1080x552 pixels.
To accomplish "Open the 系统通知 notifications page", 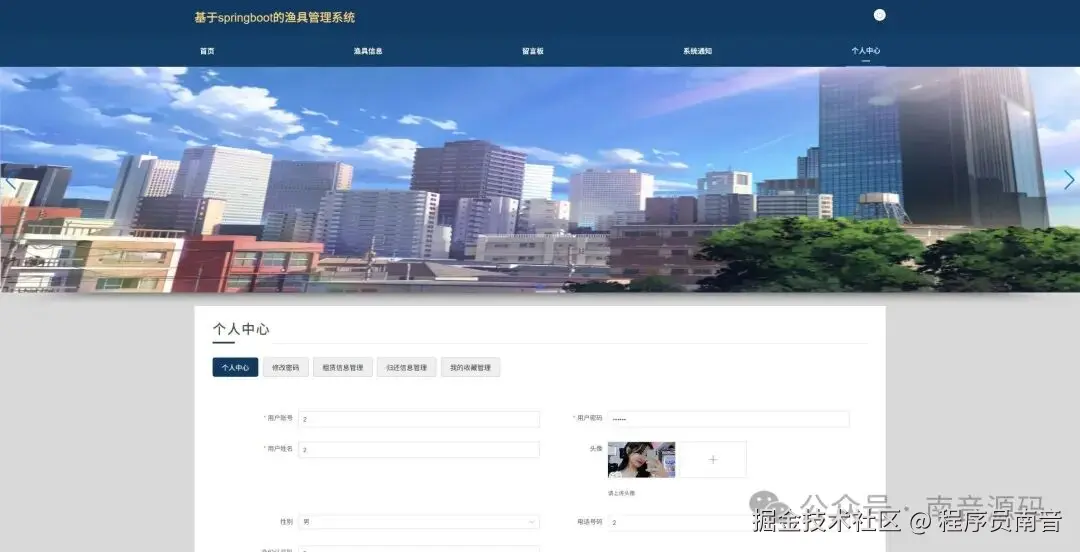I will coord(697,51).
